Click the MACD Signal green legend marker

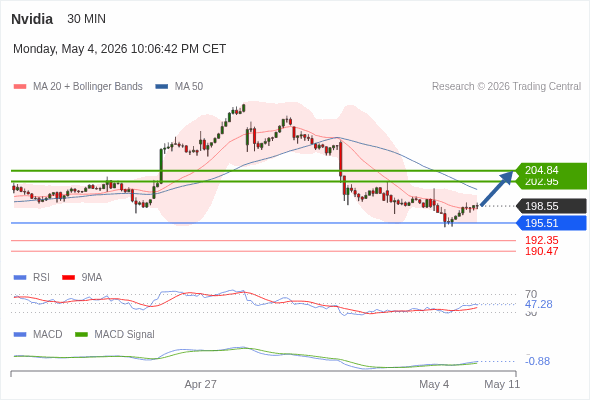tap(81, 334)
